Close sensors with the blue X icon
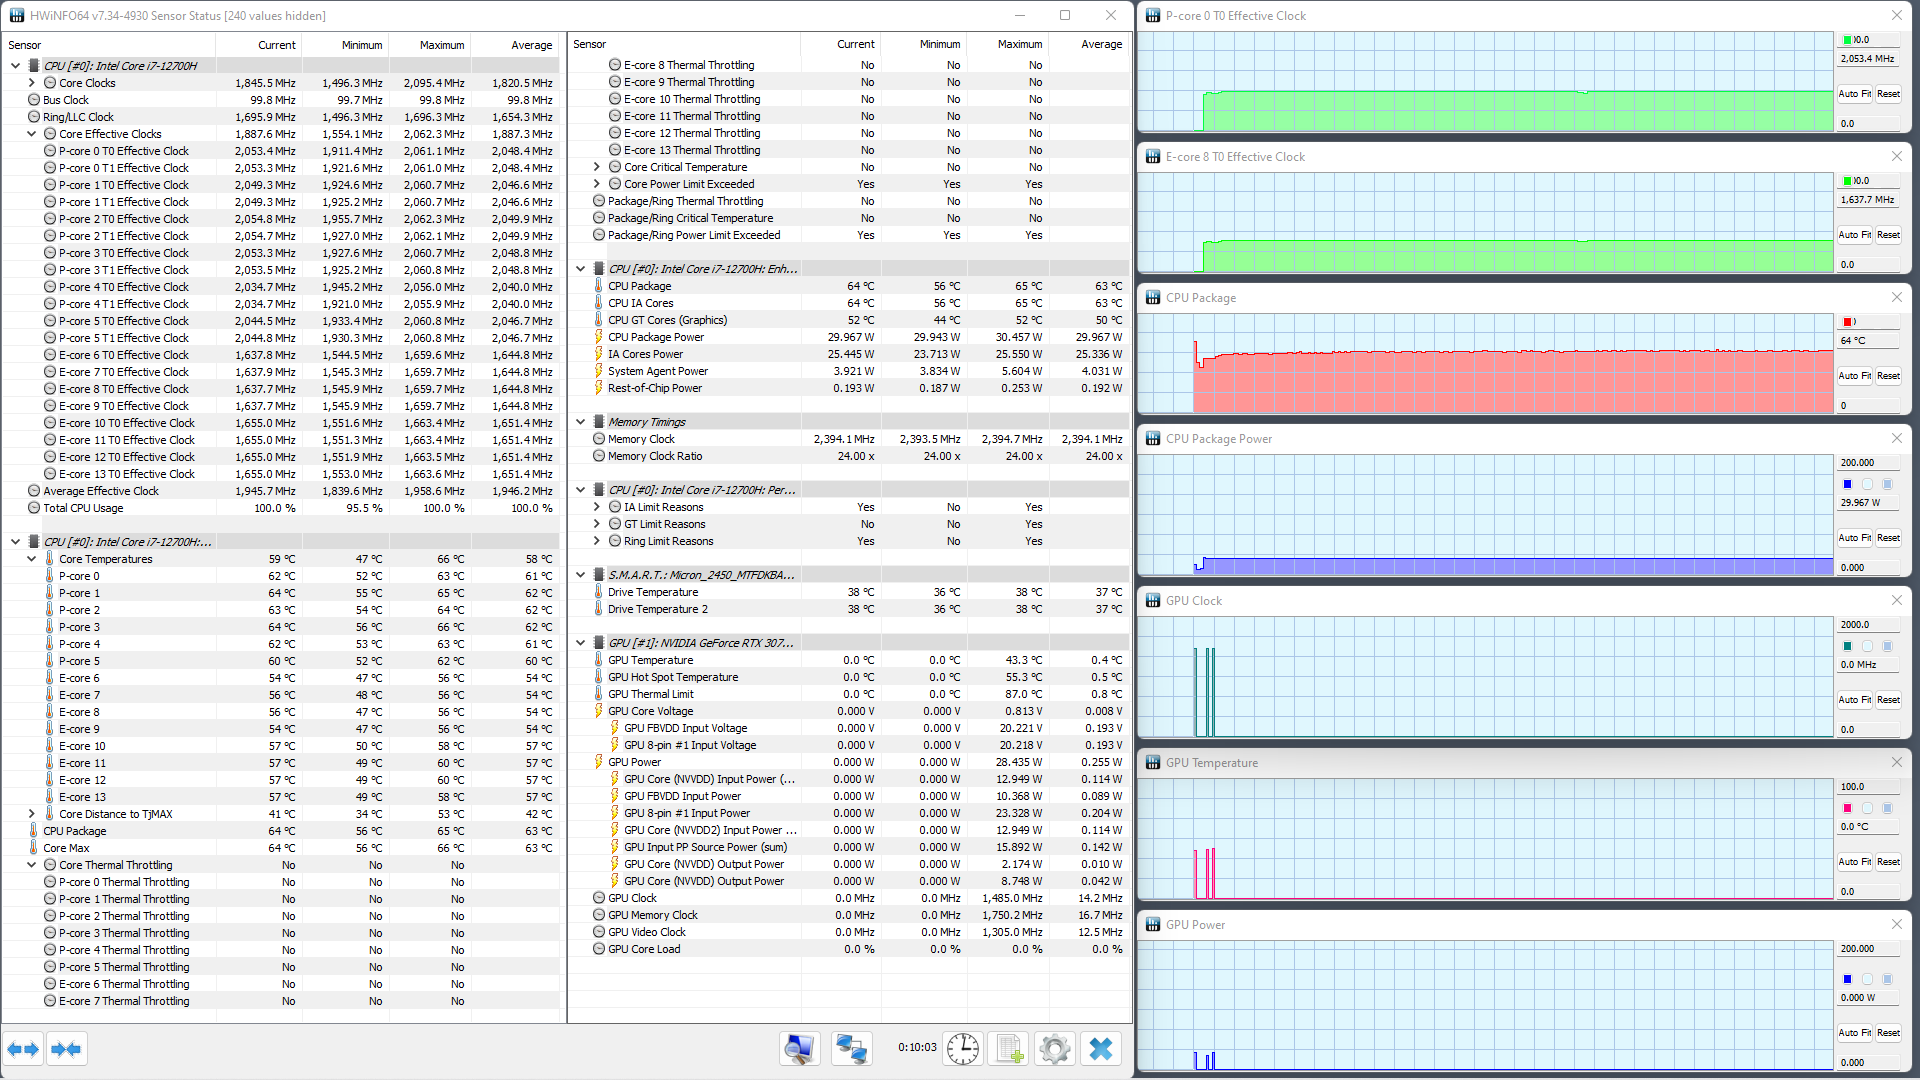 pos(1100,1049)
